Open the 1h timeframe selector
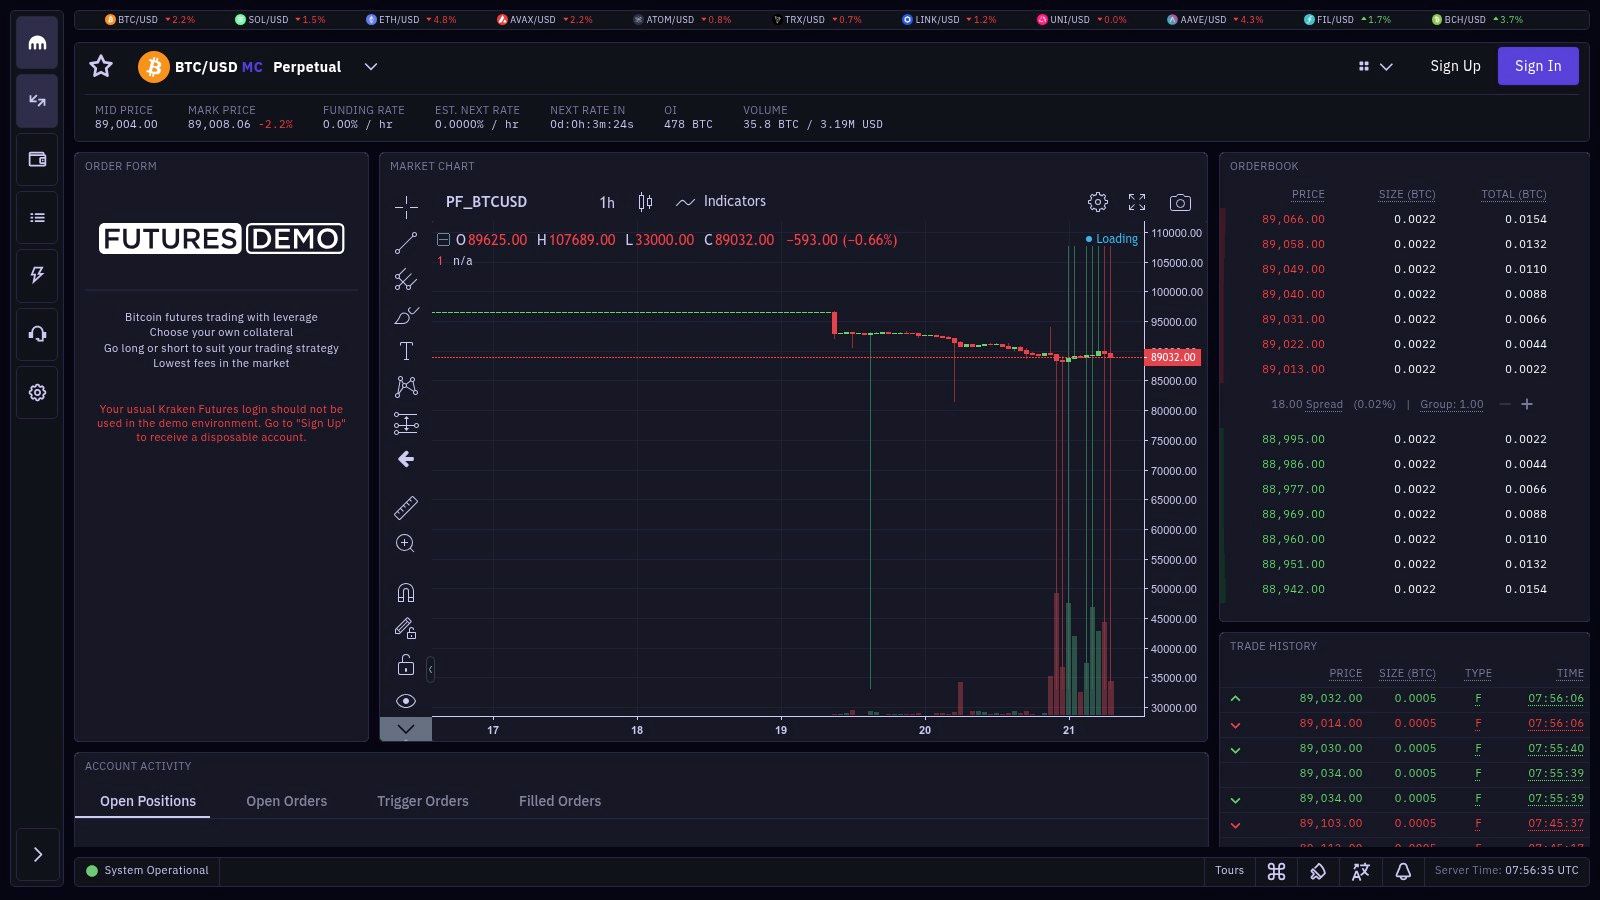Screen dimensions: 1600x900 coord(606,201)
